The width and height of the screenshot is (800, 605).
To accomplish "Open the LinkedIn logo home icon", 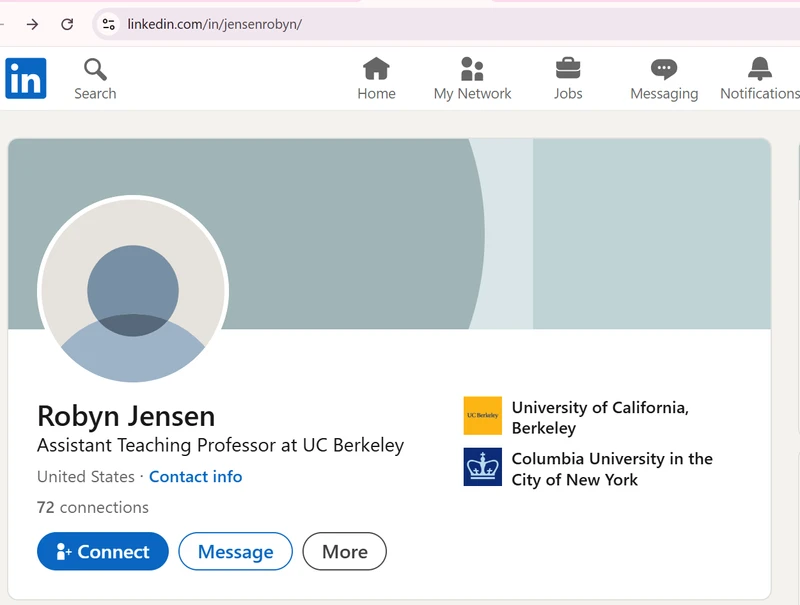I will coord(26,78).
